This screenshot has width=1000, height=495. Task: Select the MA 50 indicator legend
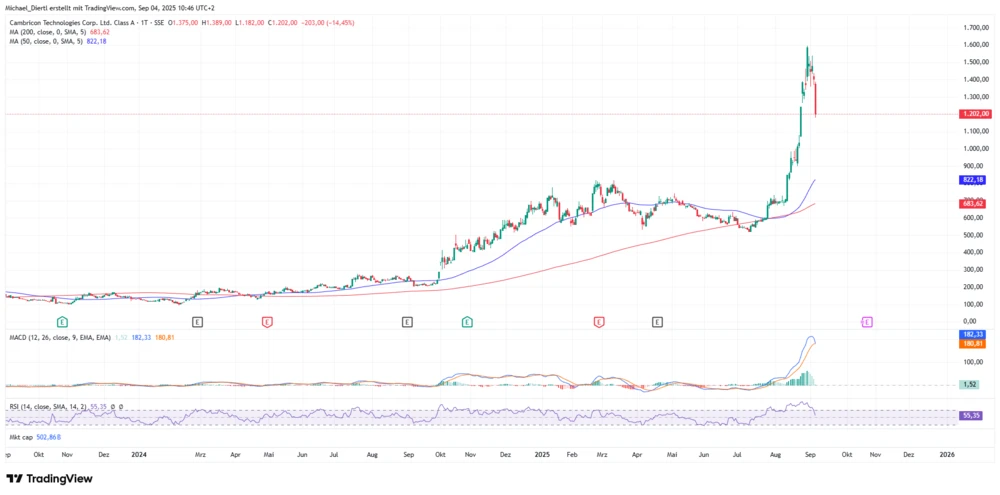[x=38, y=42]
